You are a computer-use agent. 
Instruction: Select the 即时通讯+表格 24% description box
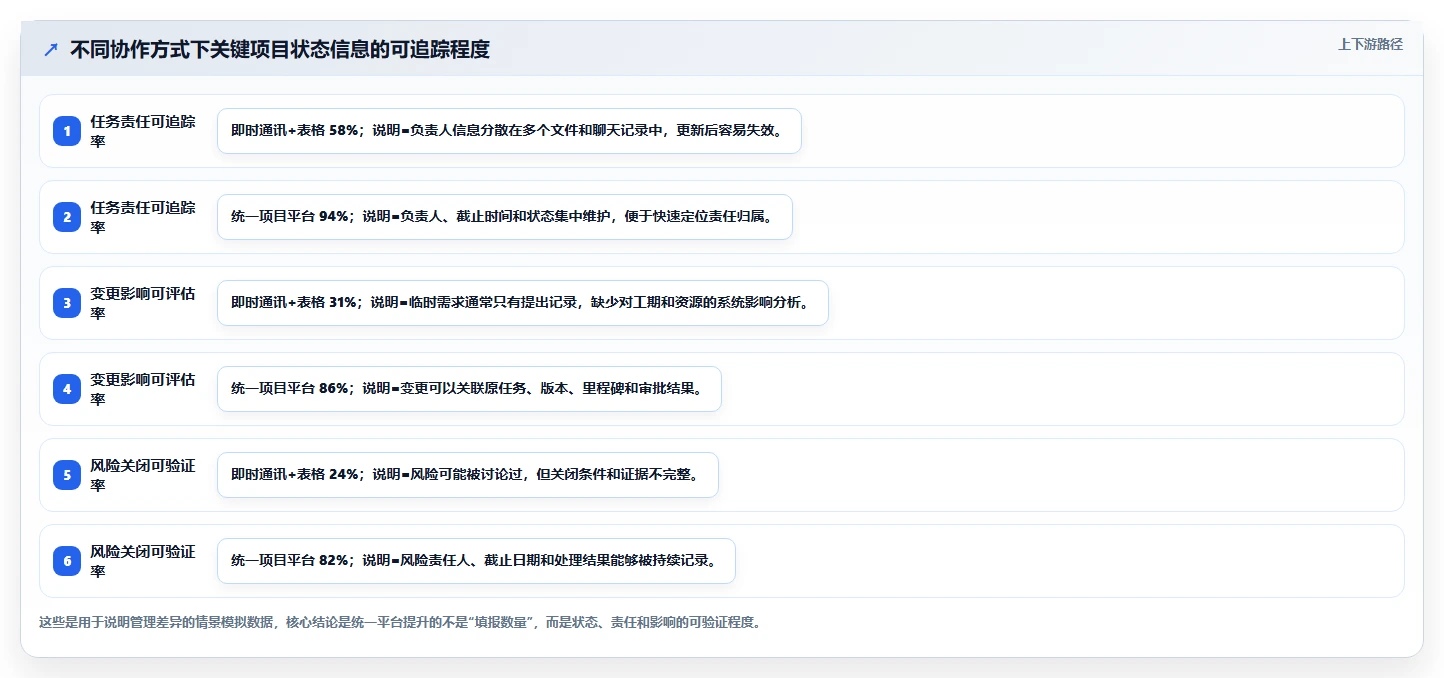click(468, 475)
